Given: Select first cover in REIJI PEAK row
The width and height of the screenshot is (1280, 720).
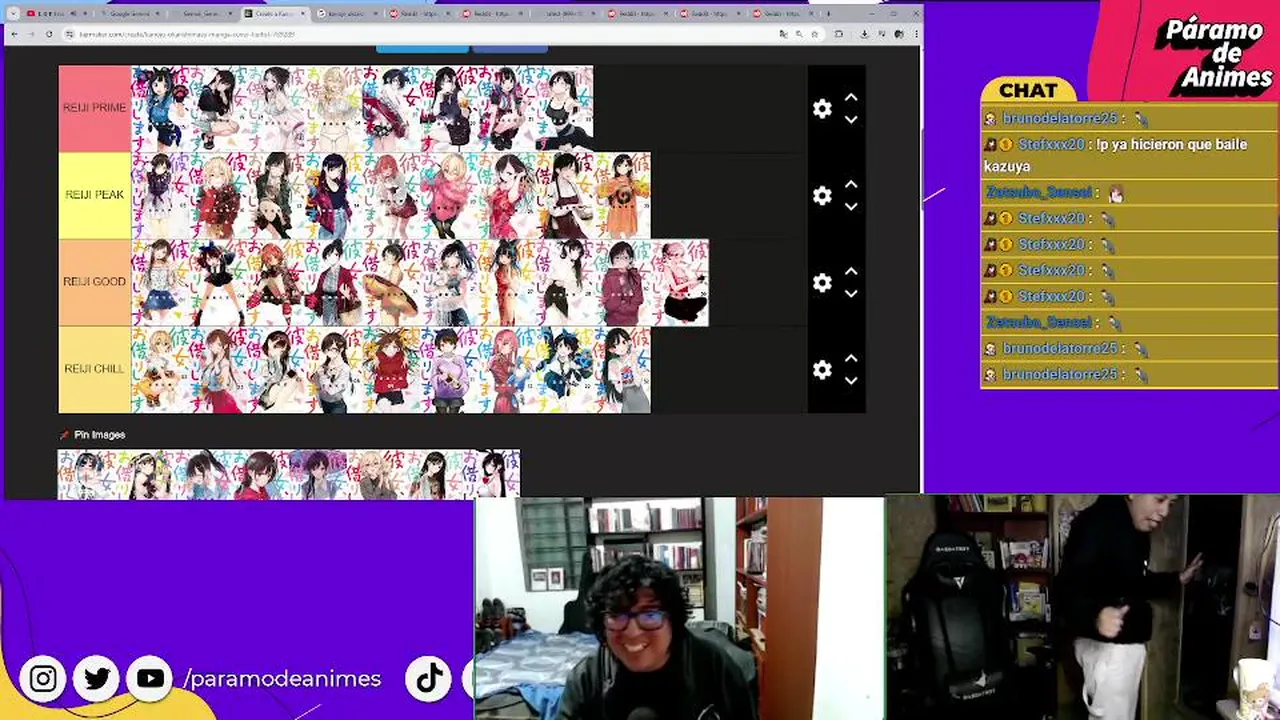Looking at the screenshot, I should [160, 195].
